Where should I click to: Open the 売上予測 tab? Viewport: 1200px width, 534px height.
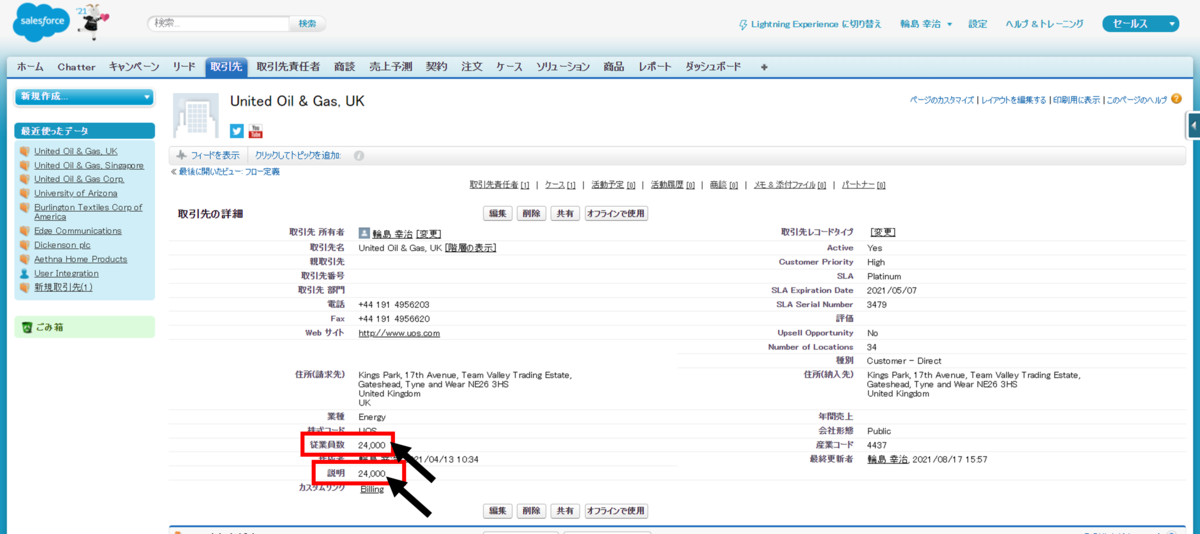(391, 67)
